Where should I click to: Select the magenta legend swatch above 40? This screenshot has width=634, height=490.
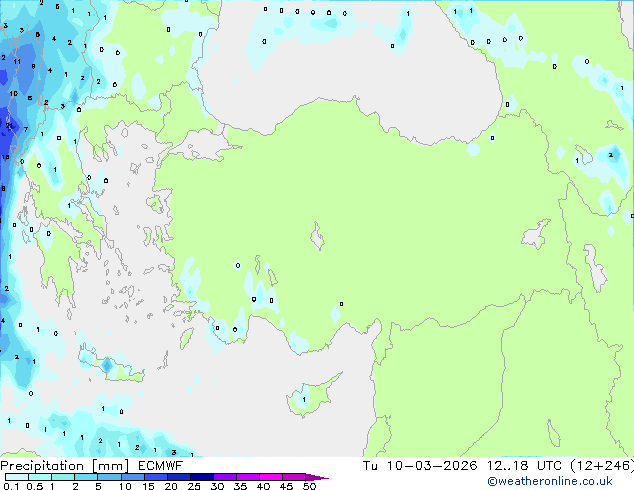pyautogui.click(x=271, y=477)
